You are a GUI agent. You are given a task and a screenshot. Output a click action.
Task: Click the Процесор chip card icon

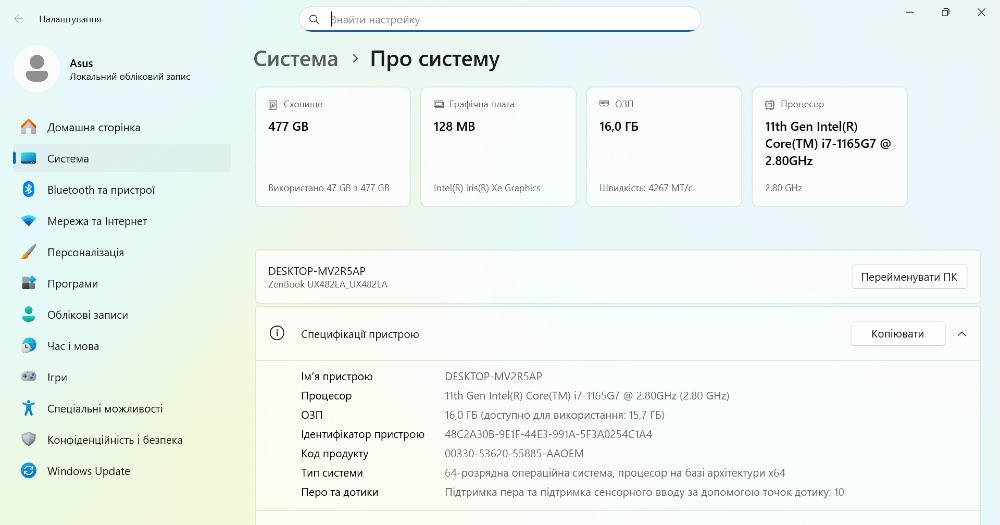point(770,104)
